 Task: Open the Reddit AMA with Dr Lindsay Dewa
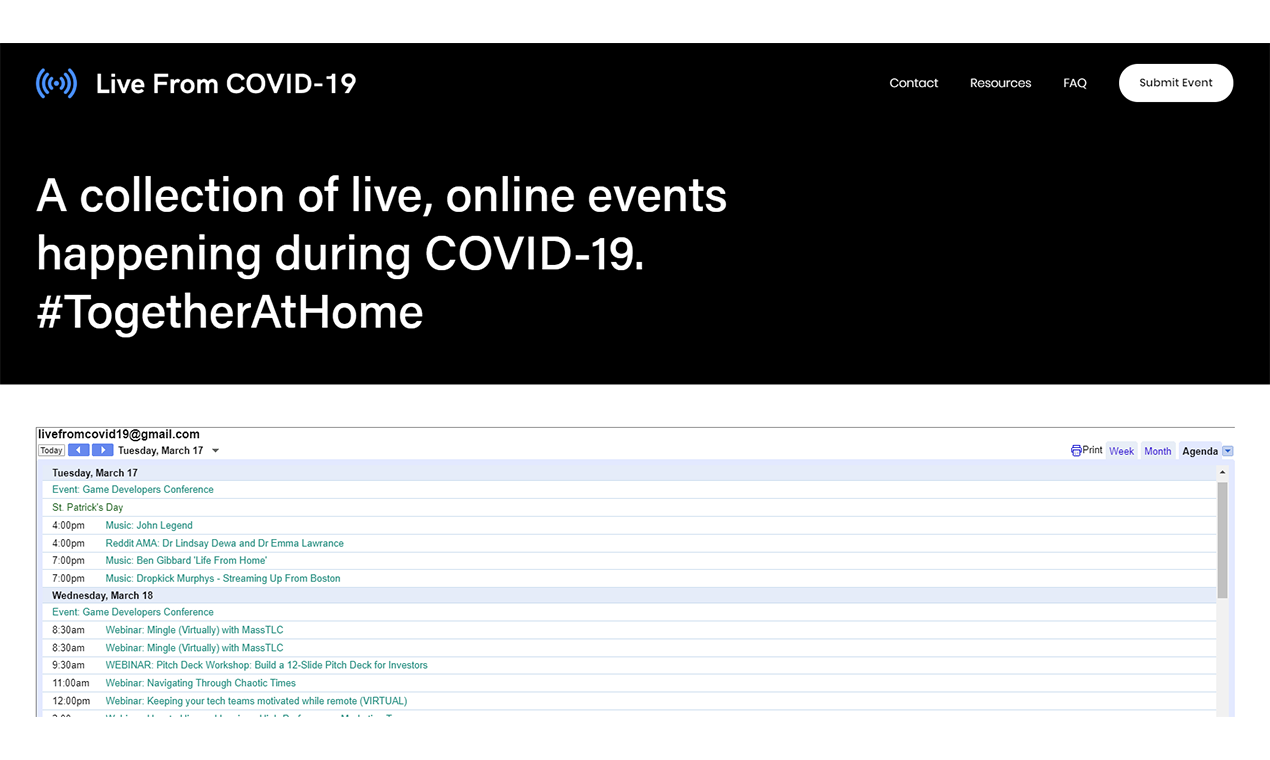point(225,543)
